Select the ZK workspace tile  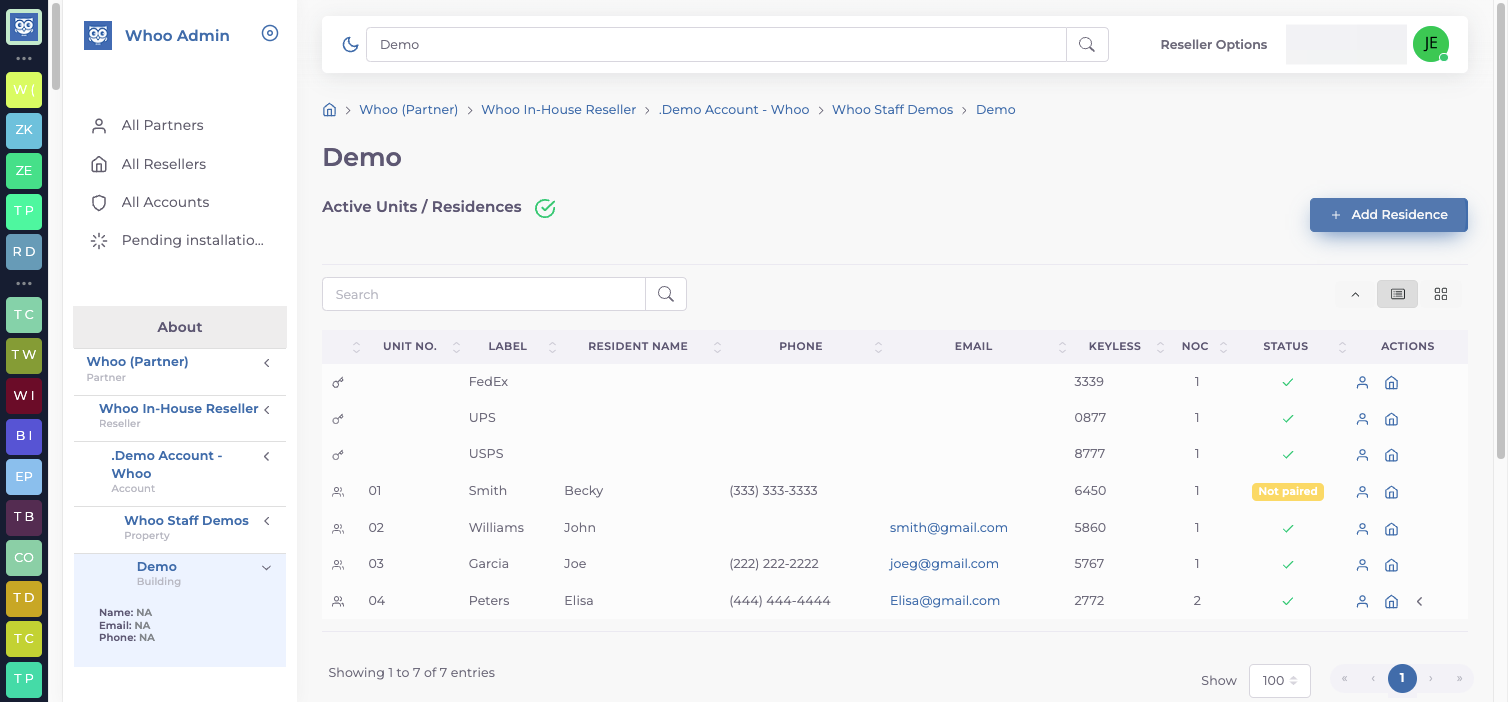click(x=24, y=130)
